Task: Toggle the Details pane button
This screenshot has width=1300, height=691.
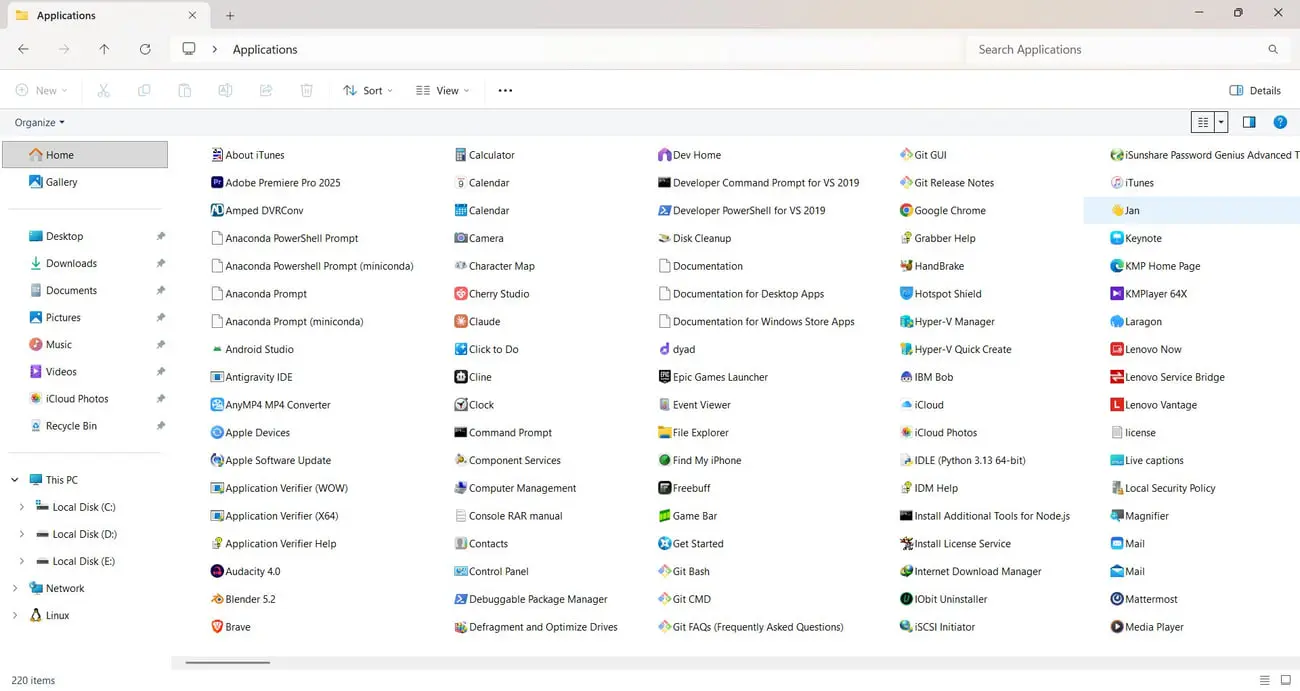Action: pyautogui.click(x=1255, y=90)
